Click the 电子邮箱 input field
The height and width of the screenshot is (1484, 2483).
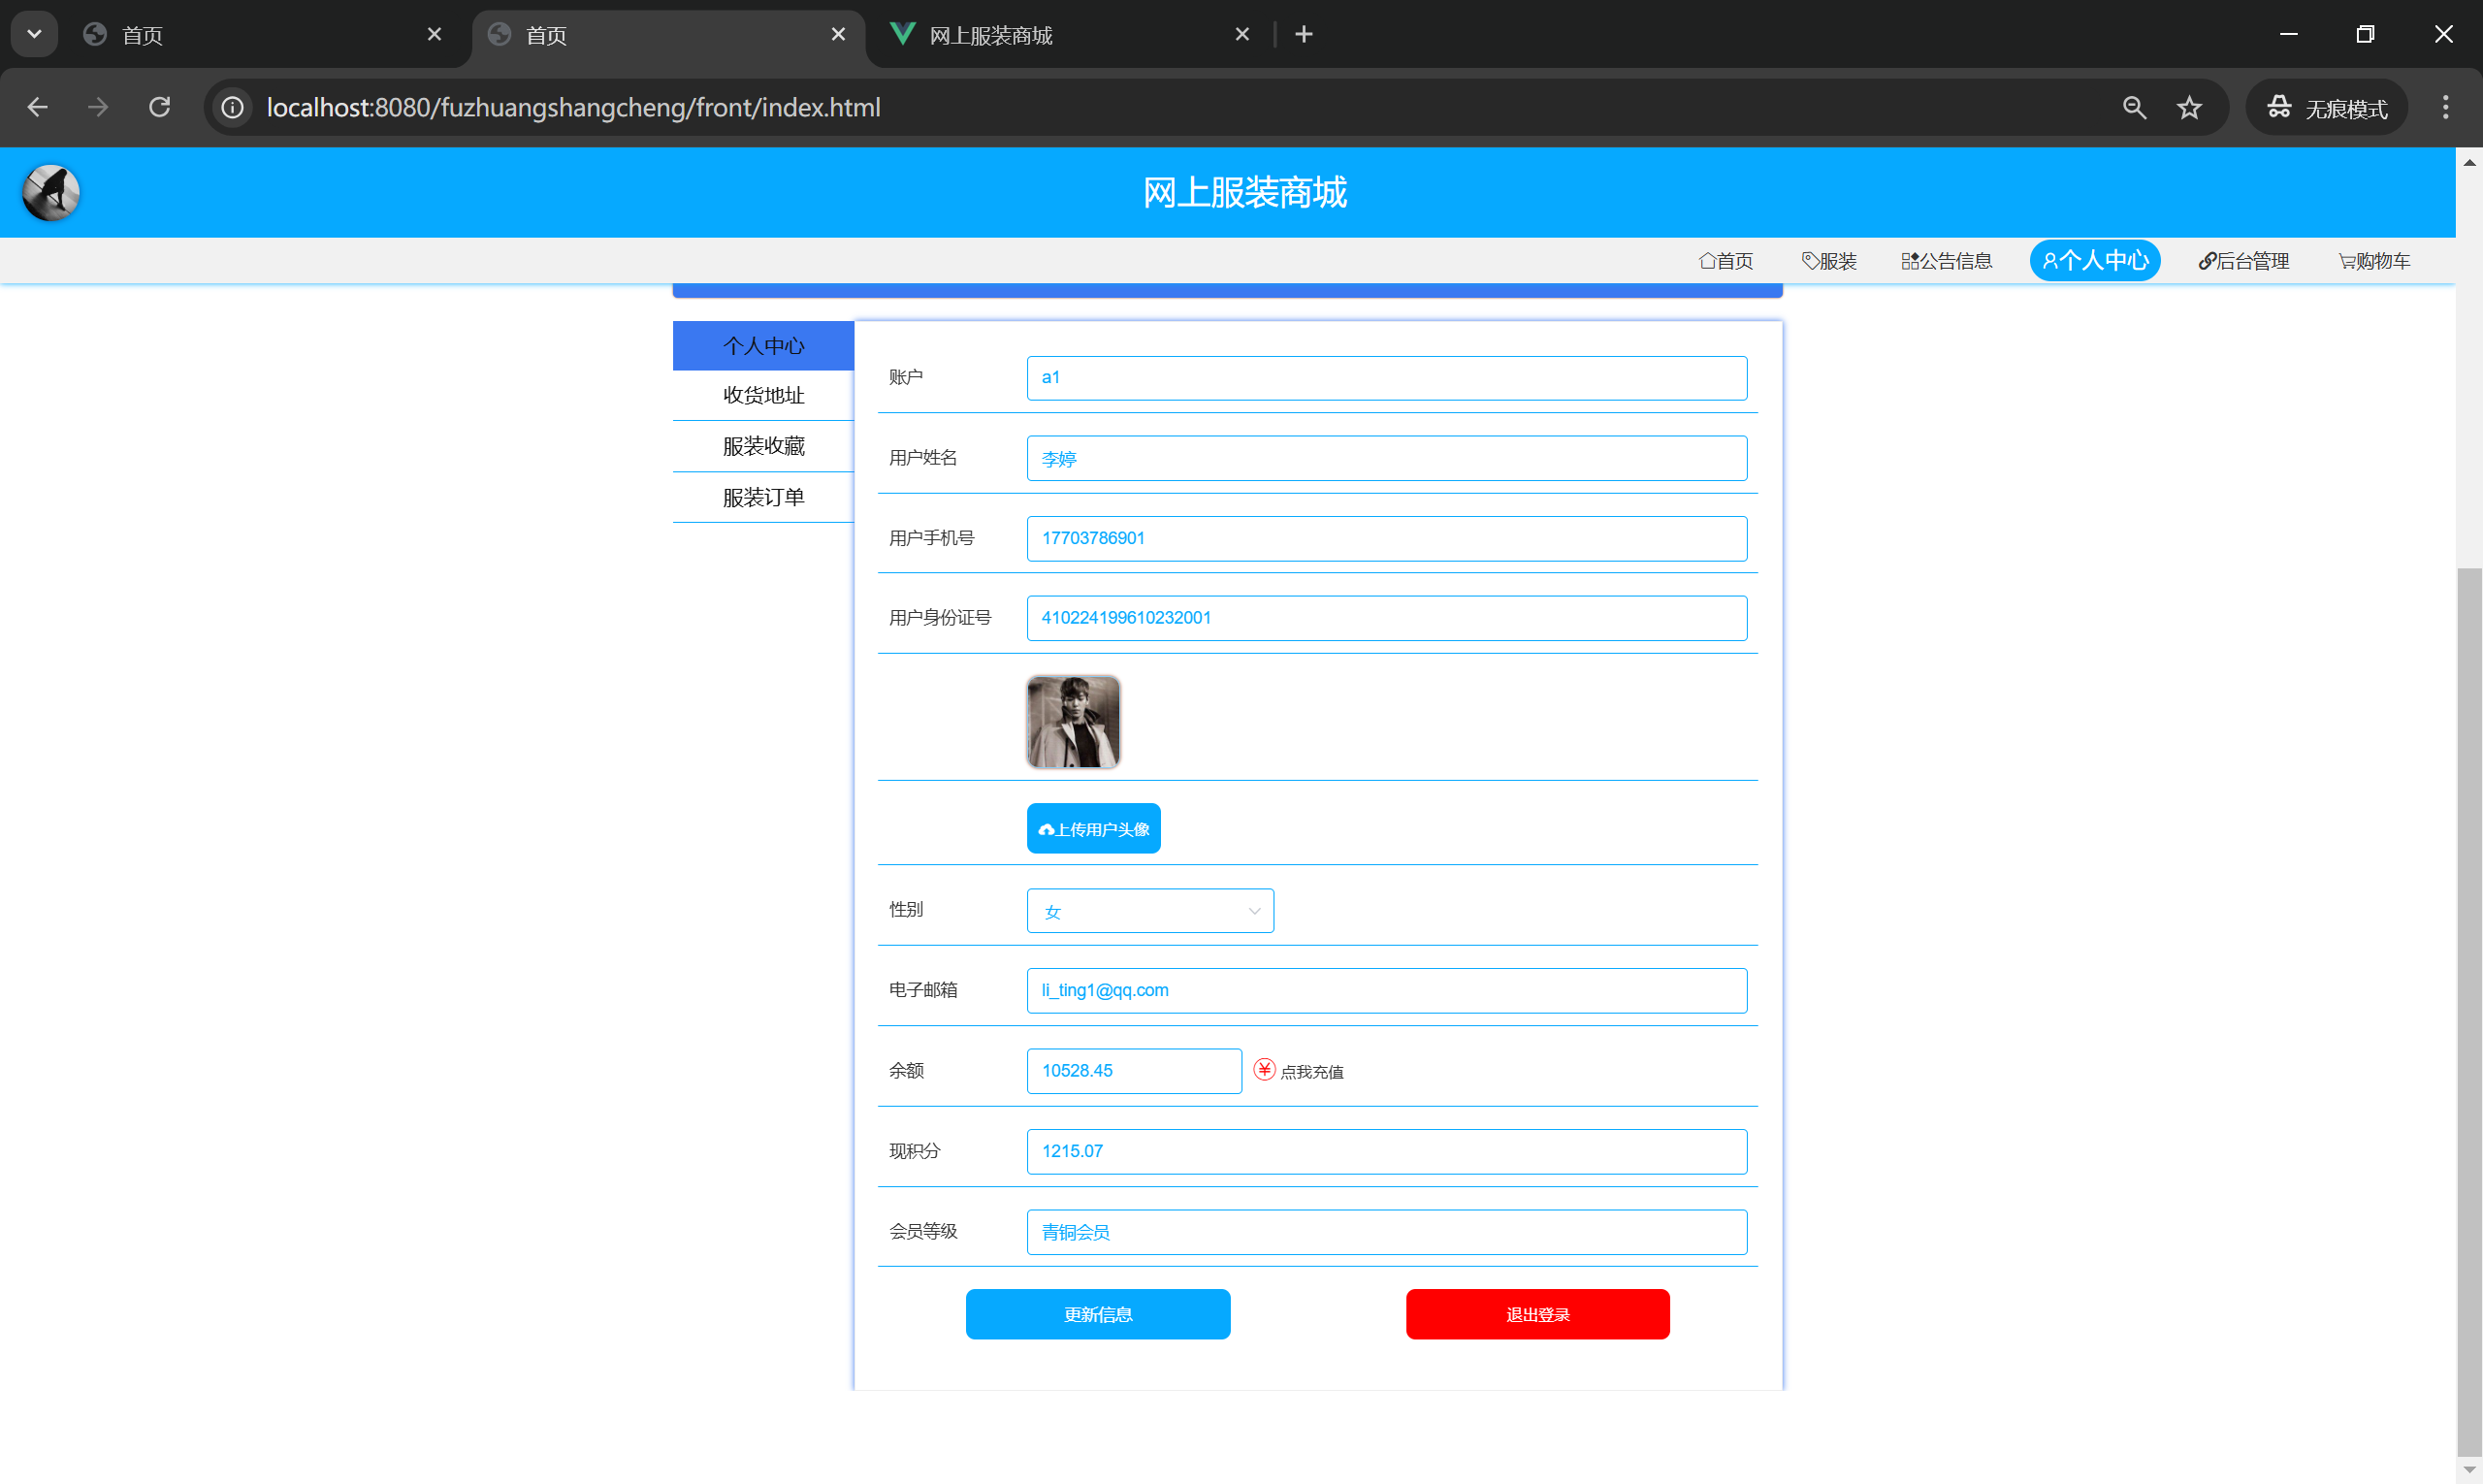[x=1387, y=990]
